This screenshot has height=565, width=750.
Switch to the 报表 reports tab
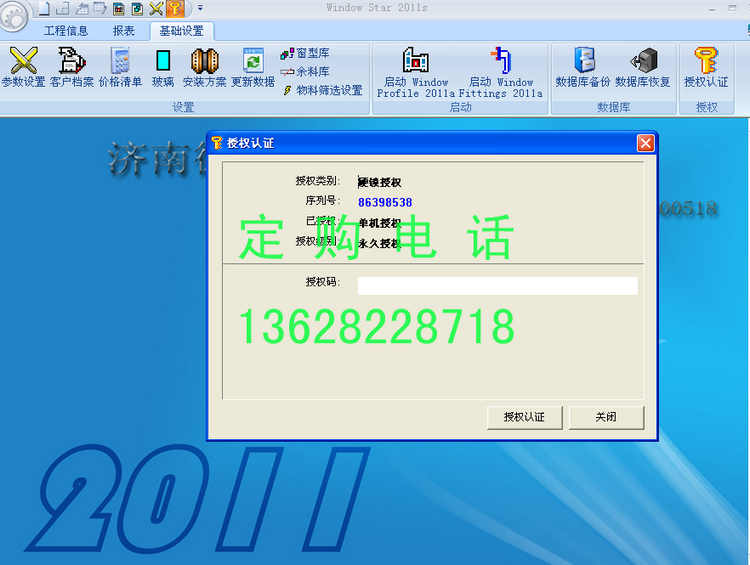(x=124, y=31)
